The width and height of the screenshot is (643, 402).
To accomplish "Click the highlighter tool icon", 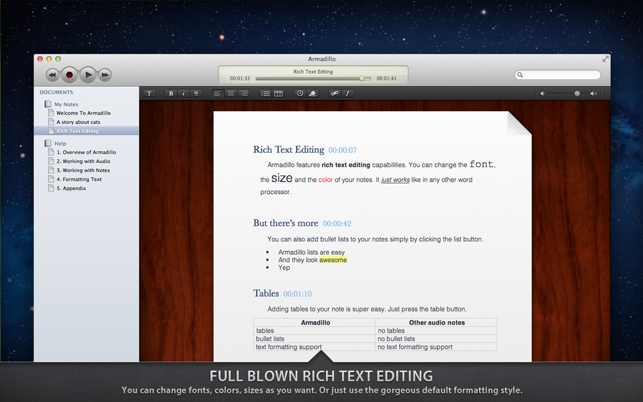I will click(x=312, y=94).
